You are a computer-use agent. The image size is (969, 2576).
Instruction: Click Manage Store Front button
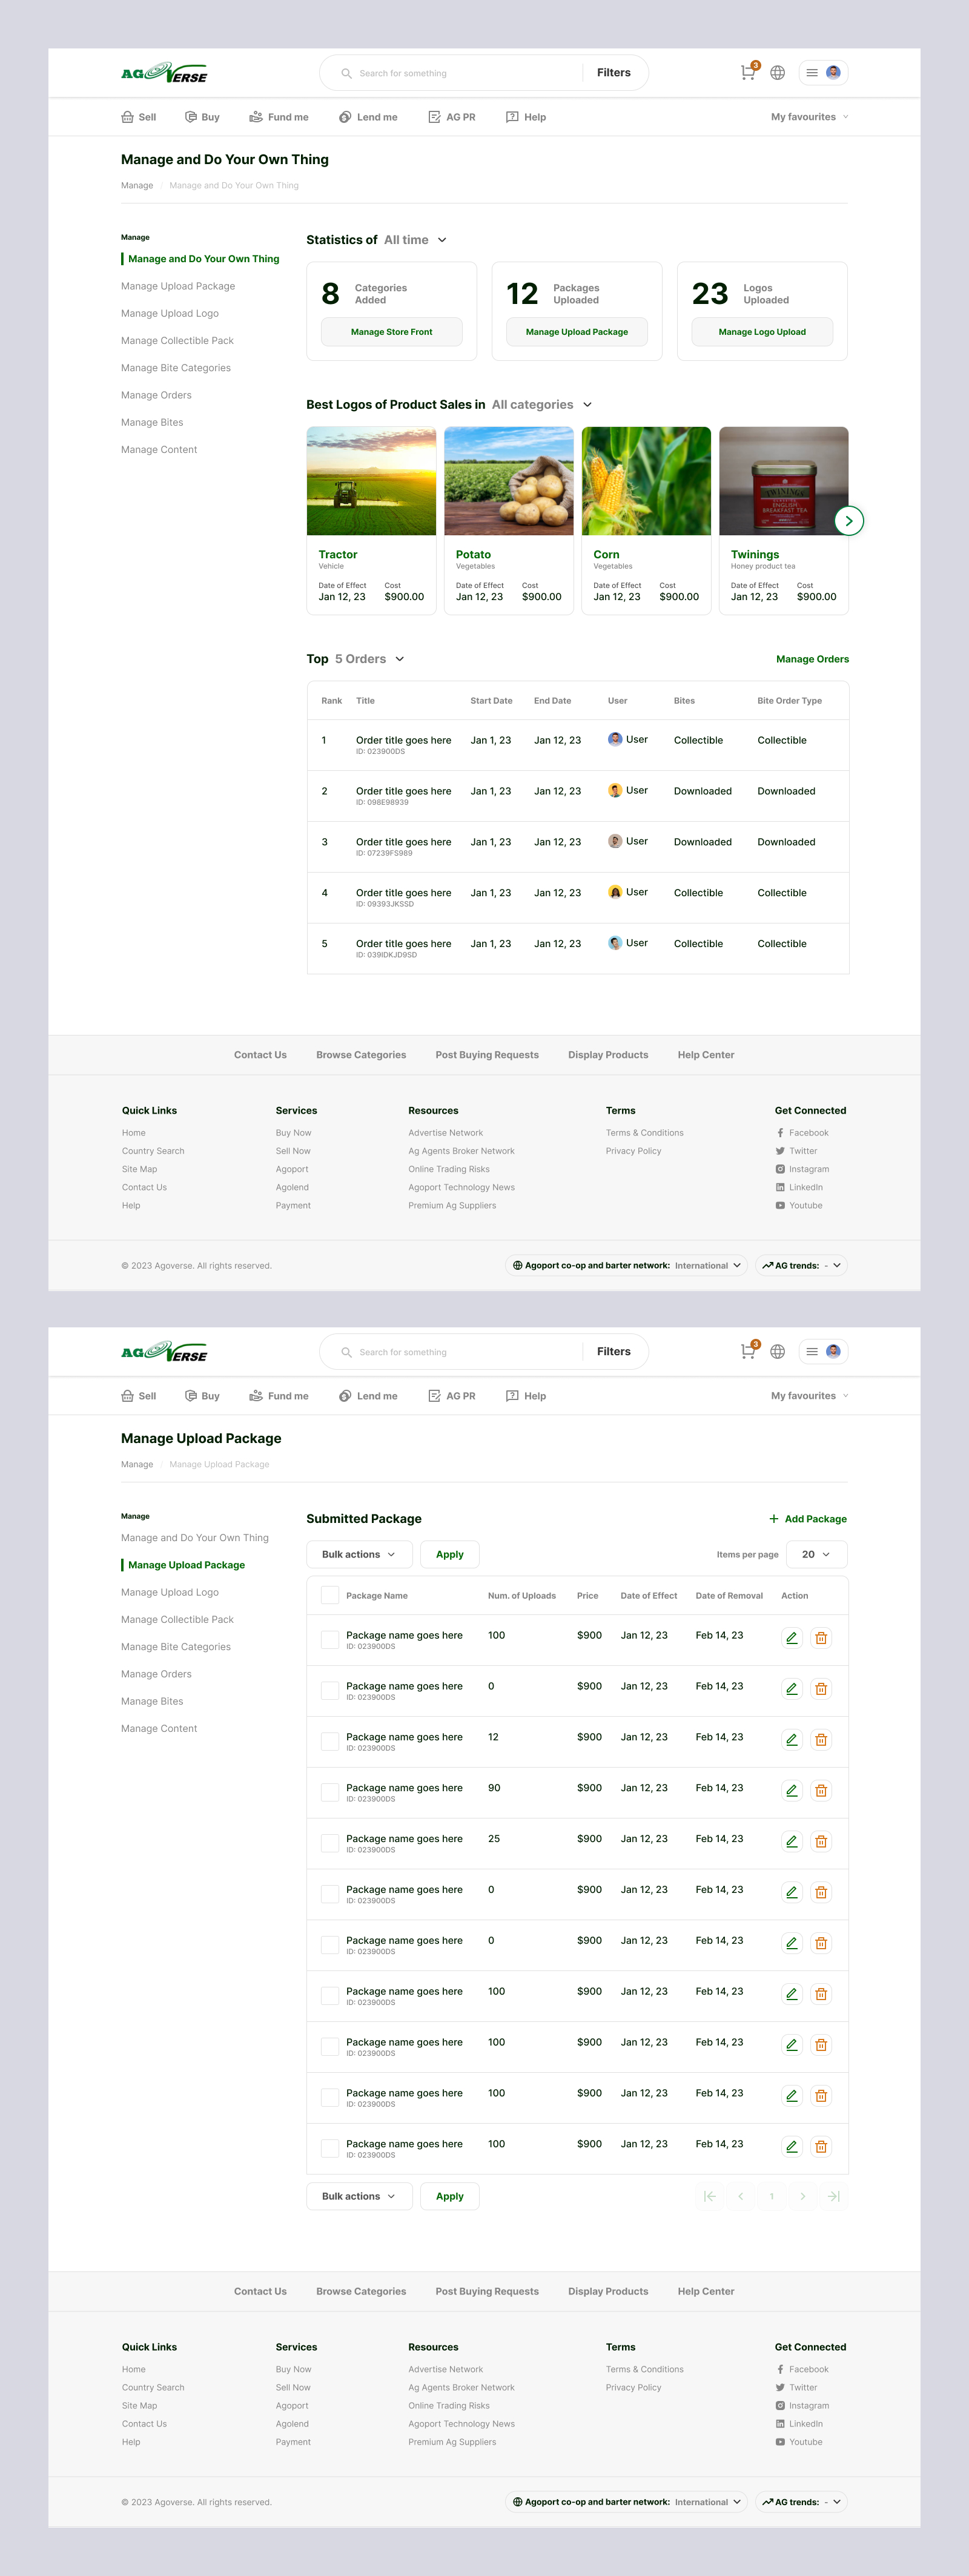click(392, 332)
